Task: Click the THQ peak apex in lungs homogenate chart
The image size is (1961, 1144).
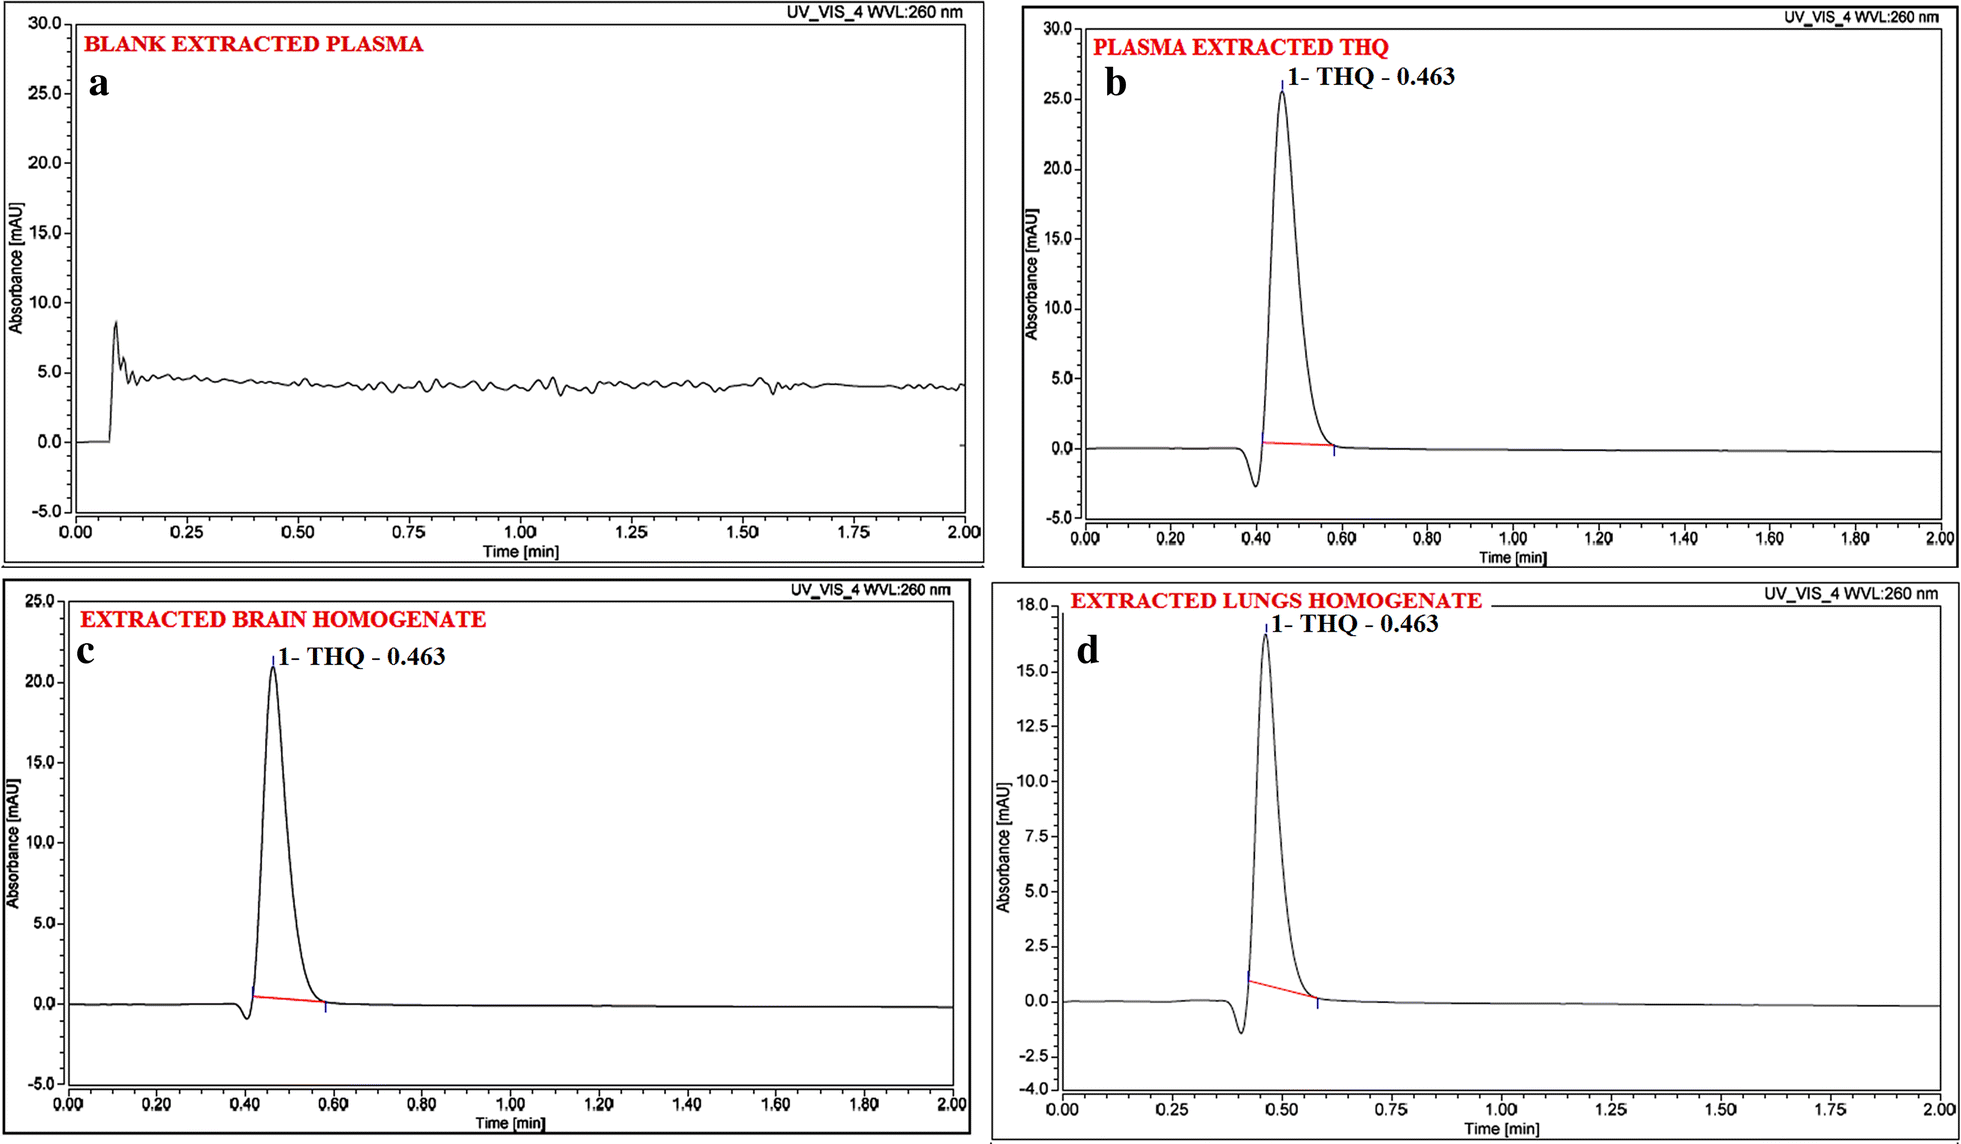Action: [x=1266, y=635]
